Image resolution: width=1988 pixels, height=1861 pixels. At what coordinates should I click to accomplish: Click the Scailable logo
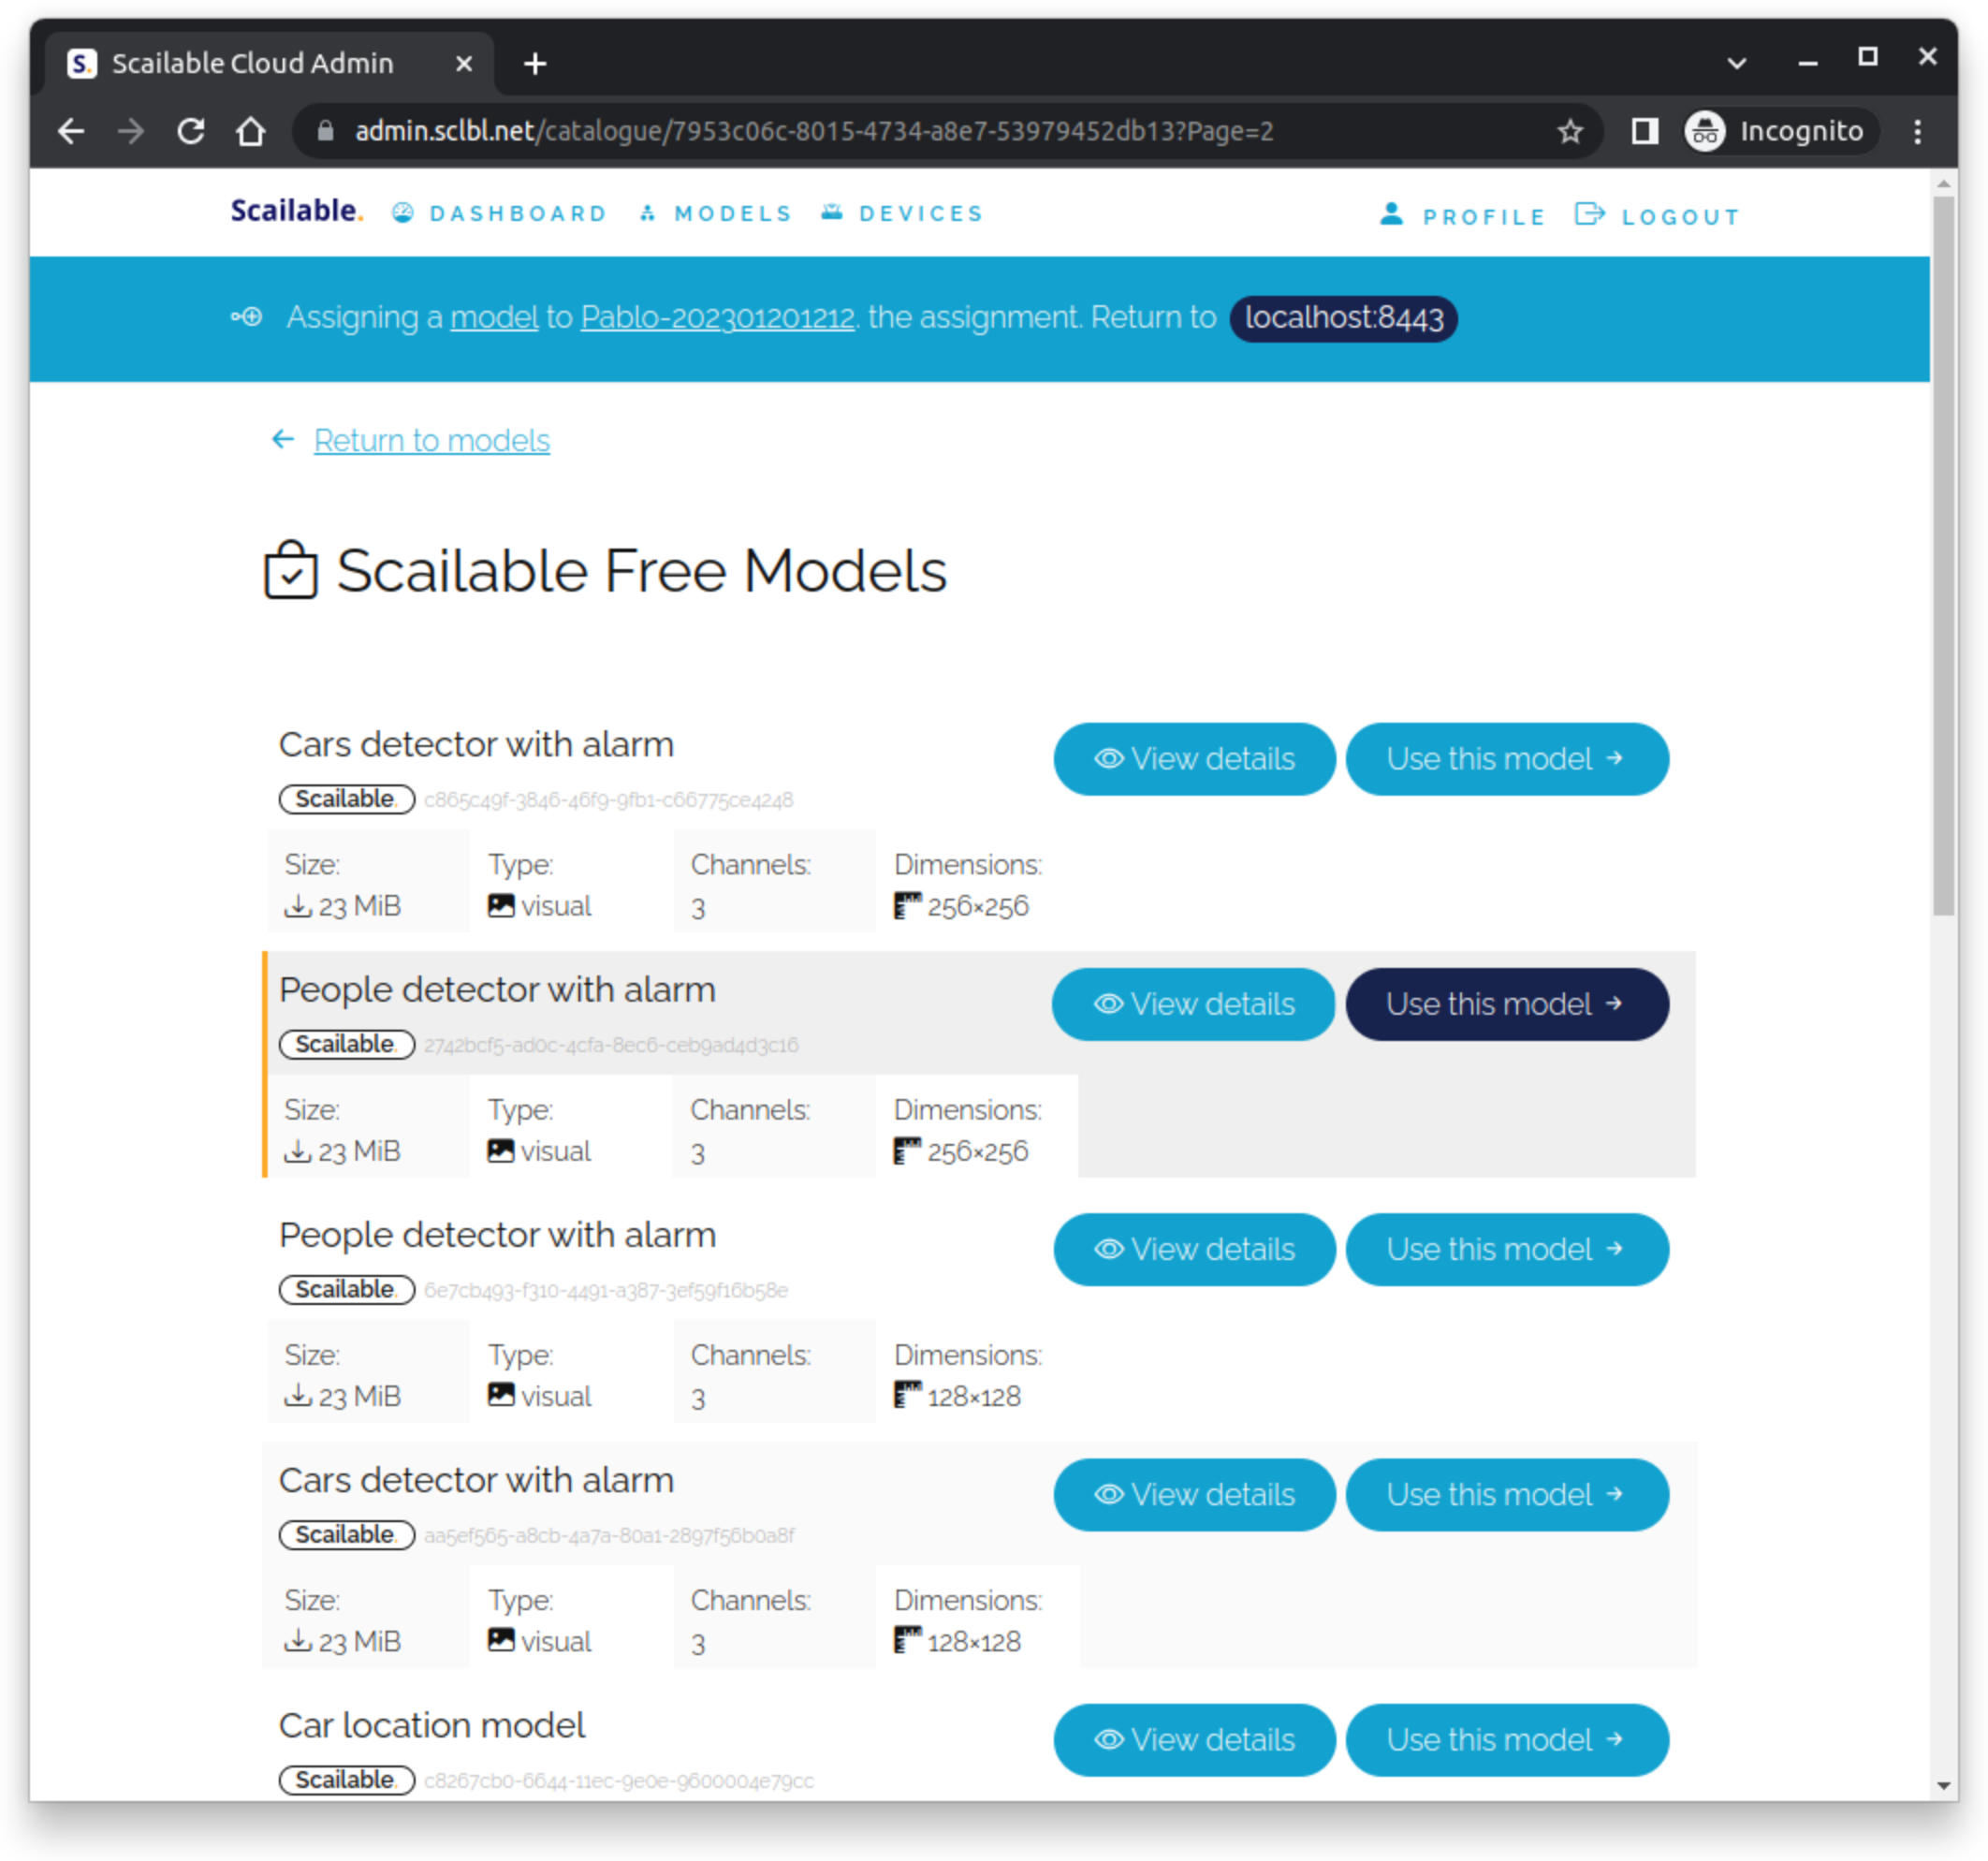click(x=296, y=211)
